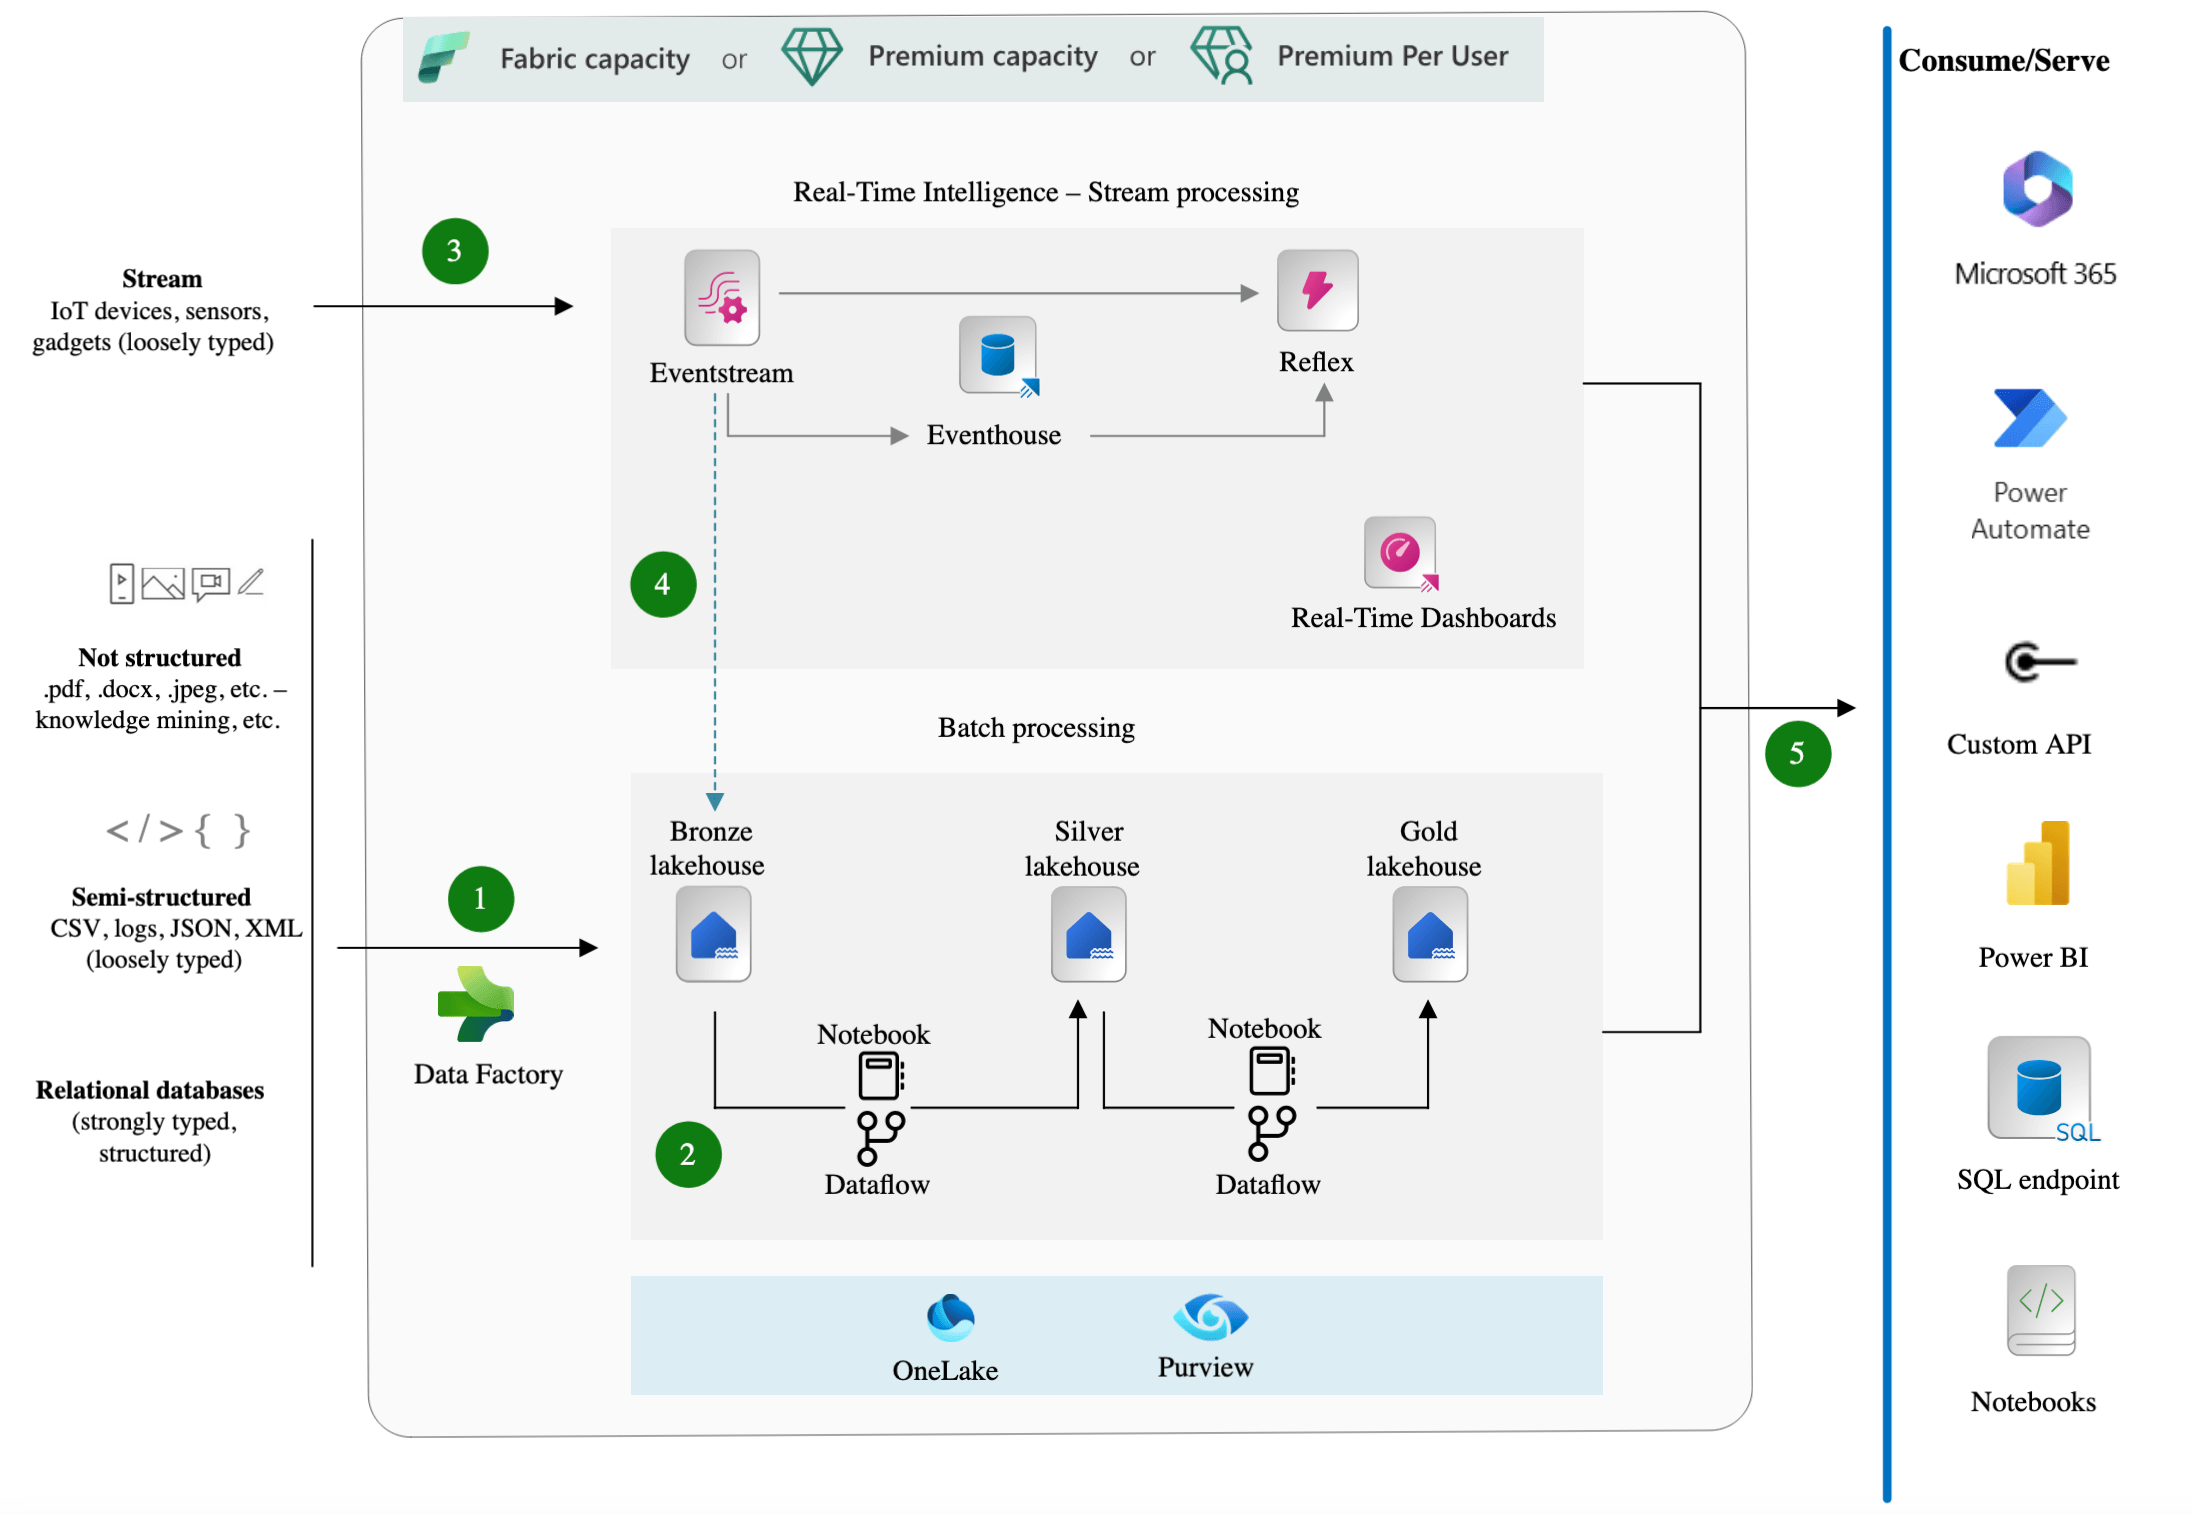Click 'Real-Time Intelligence – Stream processing' title
Screen dimensions: 2193x1515
(x=1046, y=192)
